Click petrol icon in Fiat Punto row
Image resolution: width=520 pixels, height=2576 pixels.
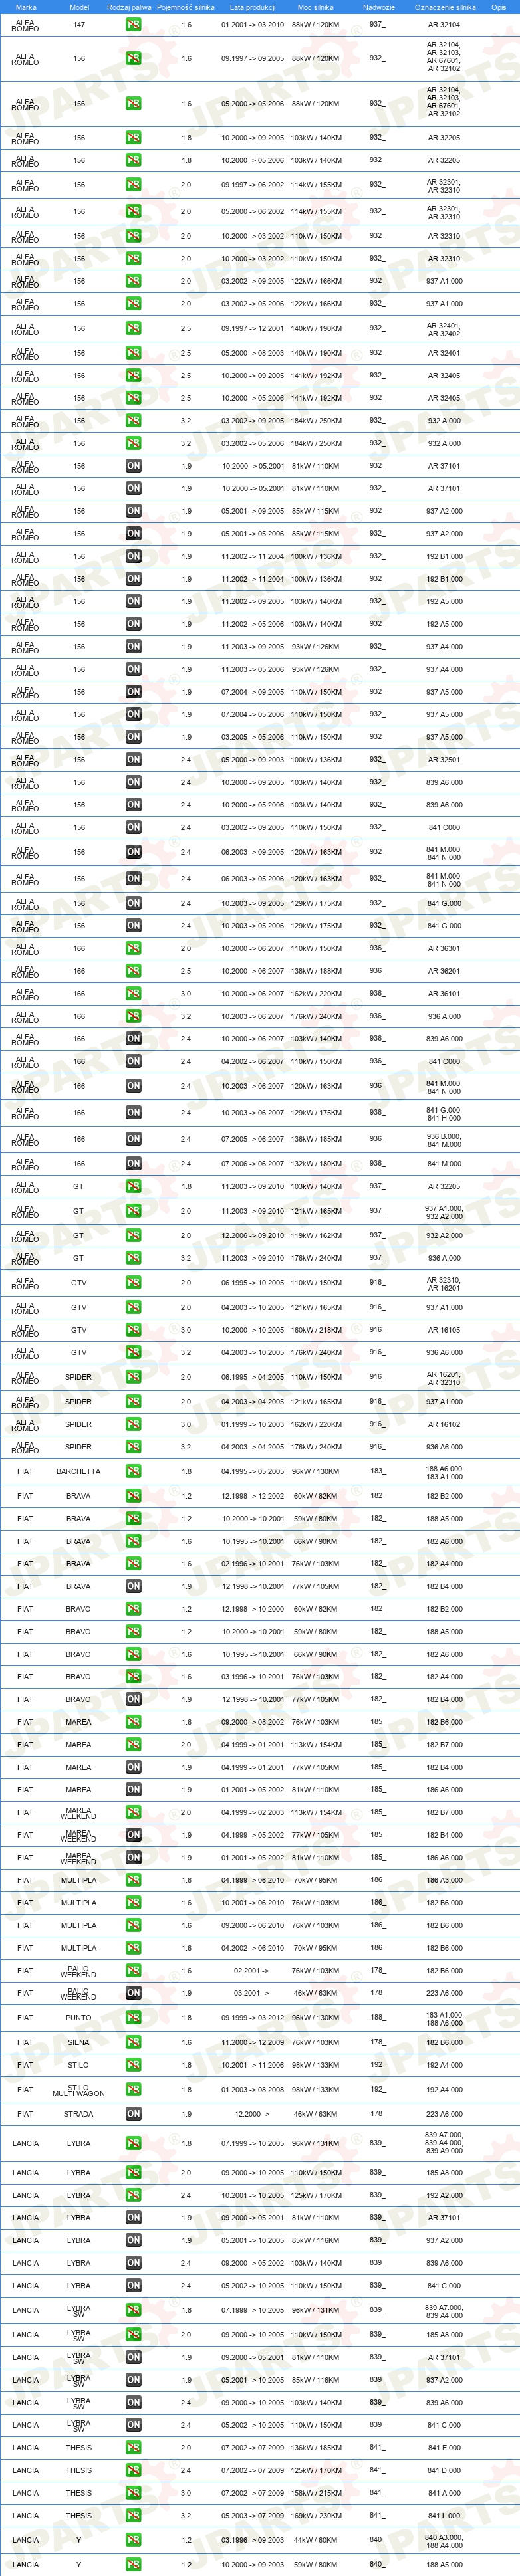[x=133, y=2017]
